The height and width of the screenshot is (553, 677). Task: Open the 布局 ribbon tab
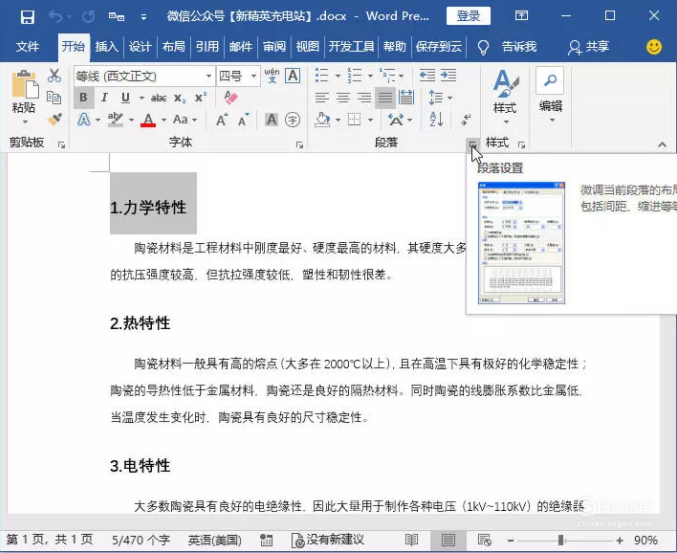tap(174, 47)
